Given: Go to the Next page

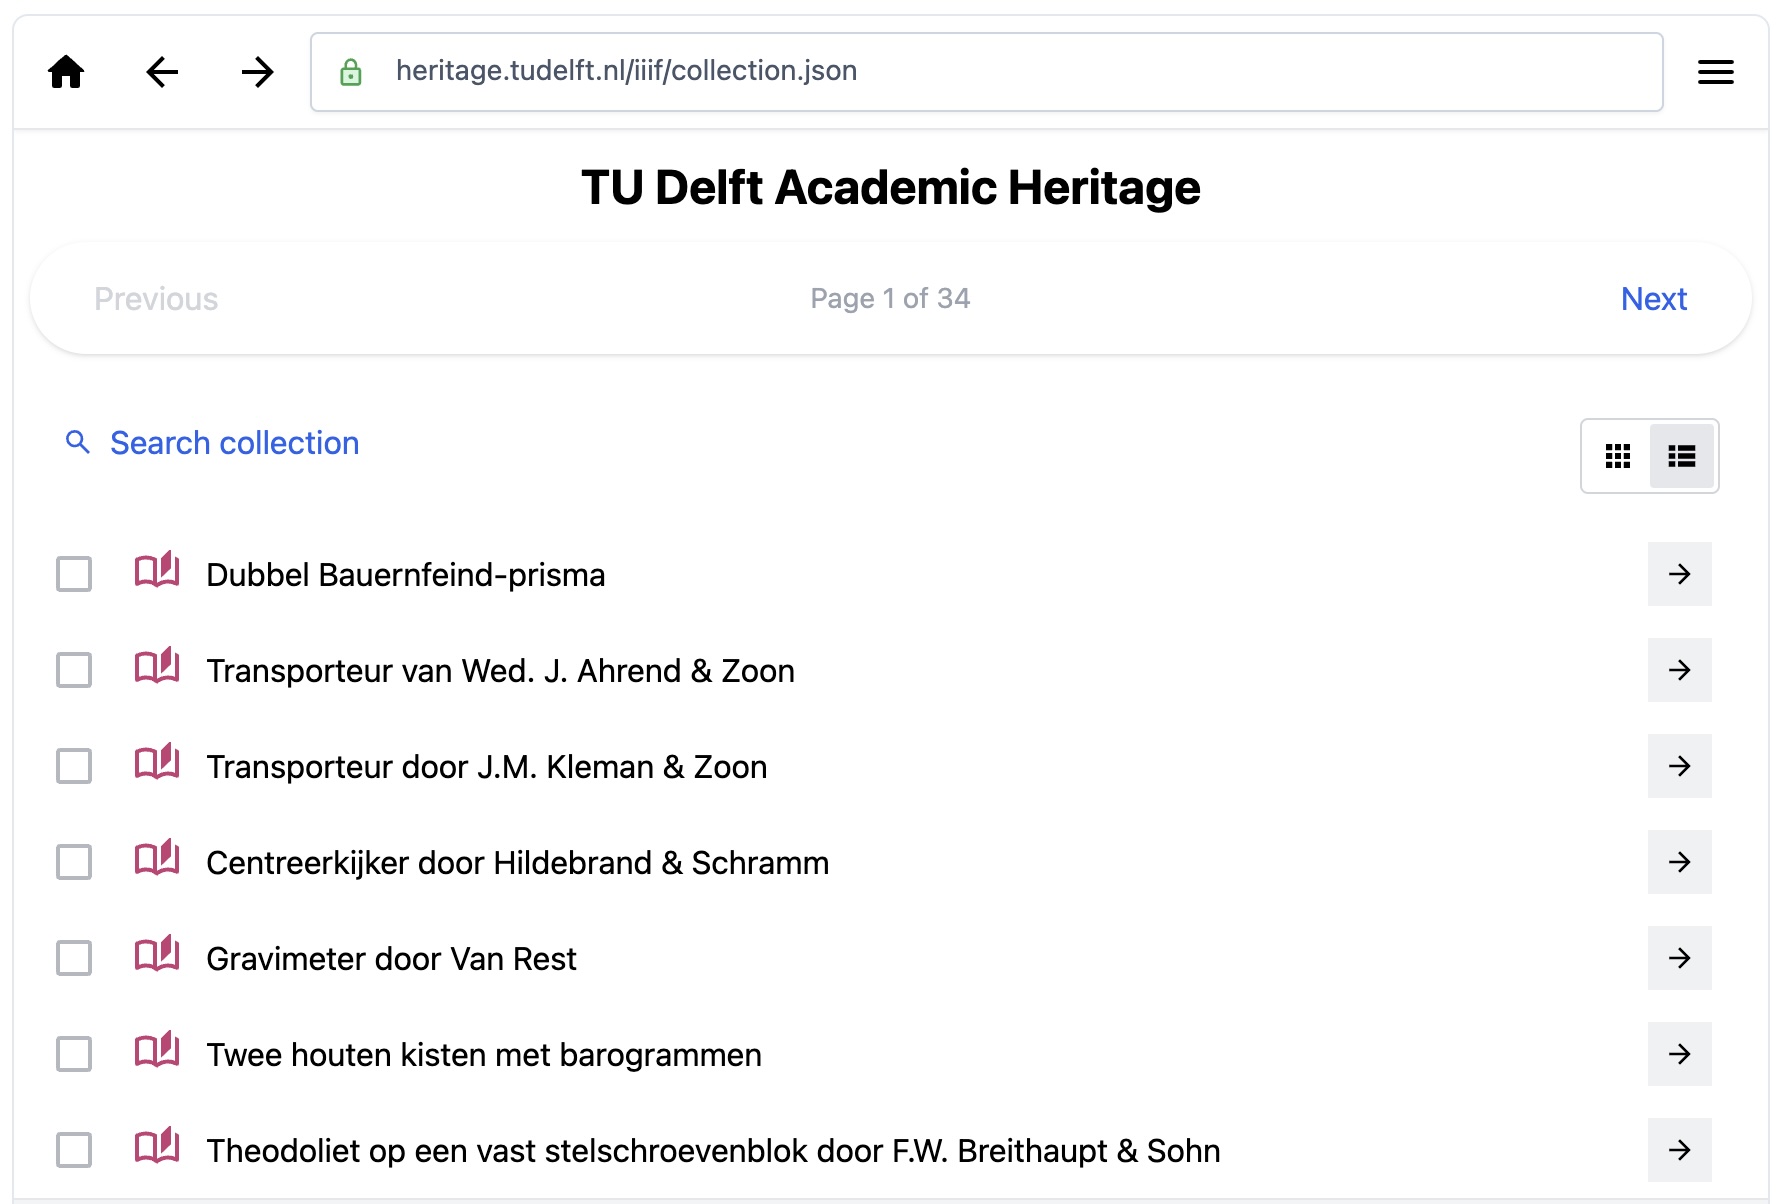Looking at the screenshot, I should [1654, 299].
